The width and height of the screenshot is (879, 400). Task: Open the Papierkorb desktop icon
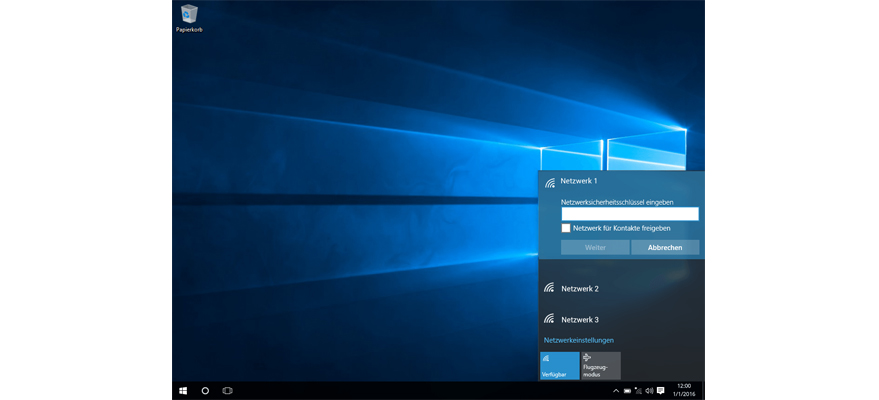[189, 17]
